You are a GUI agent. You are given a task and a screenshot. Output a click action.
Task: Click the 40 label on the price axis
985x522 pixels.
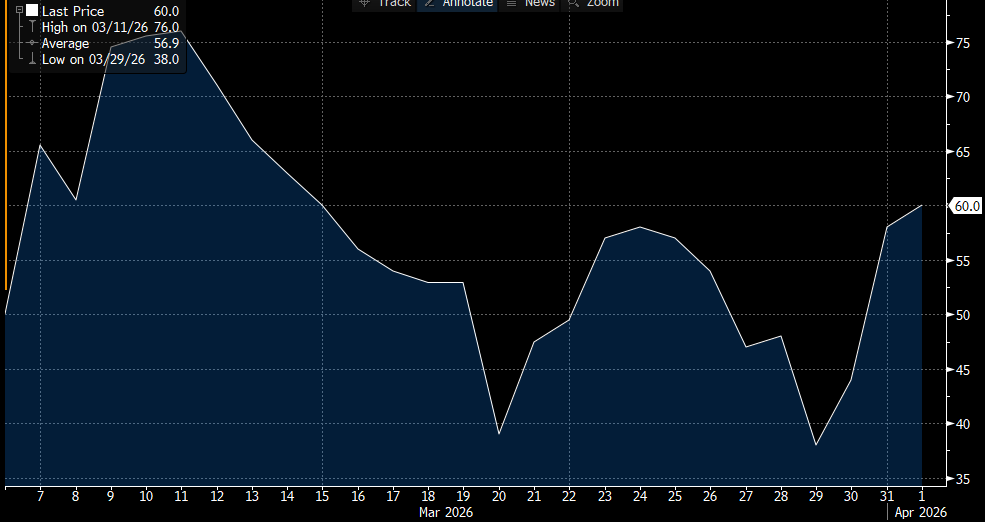point(963,424)
